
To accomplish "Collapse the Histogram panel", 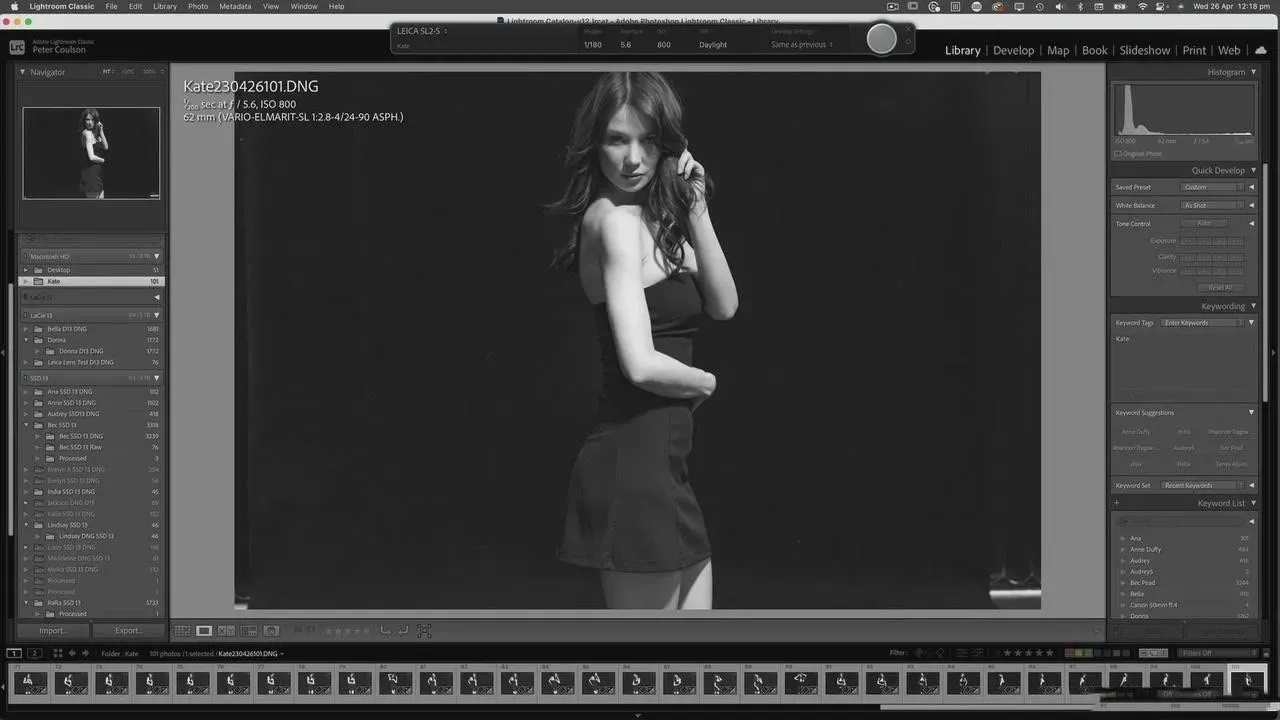I will (1254, 72).
